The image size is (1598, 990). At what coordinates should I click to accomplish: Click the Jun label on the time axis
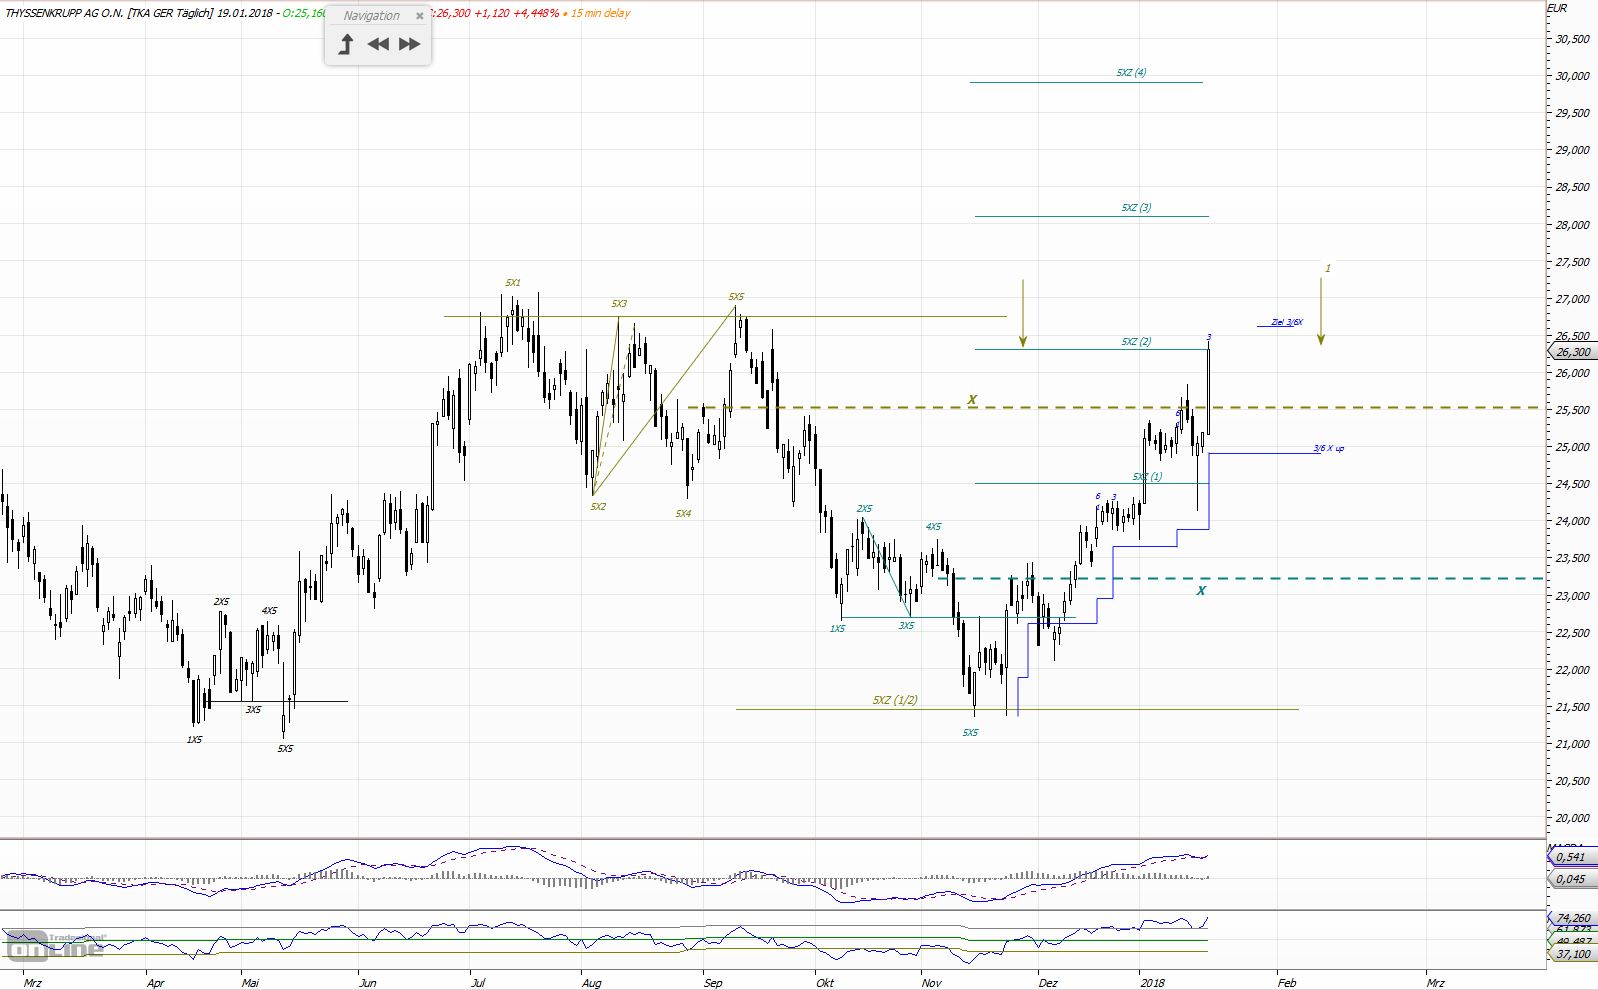[368, 983]
